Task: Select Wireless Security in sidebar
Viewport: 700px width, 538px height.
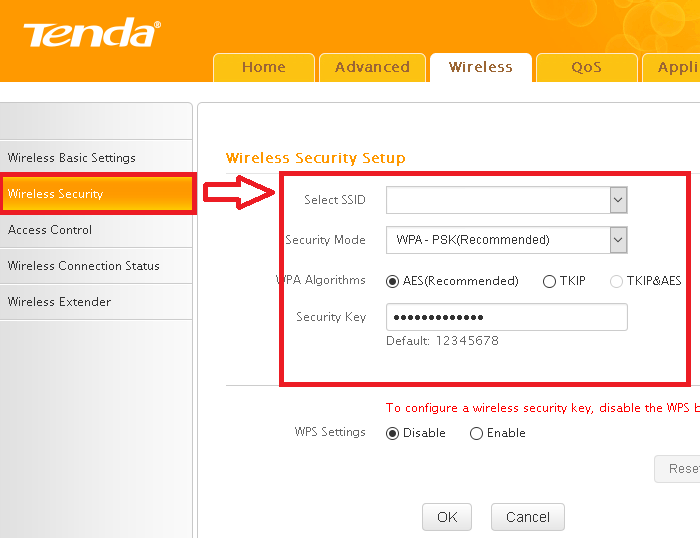Action: point(97,194)
